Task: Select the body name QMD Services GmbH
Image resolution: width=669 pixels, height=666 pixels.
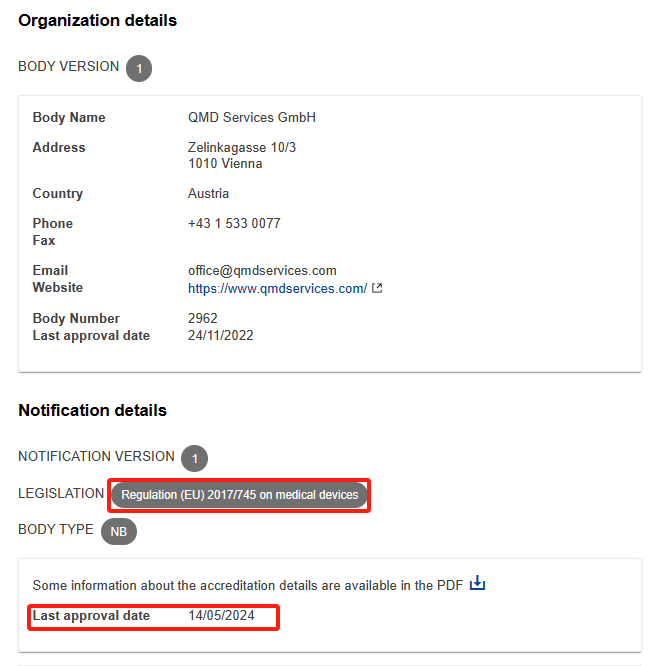Action: (252, 117)
